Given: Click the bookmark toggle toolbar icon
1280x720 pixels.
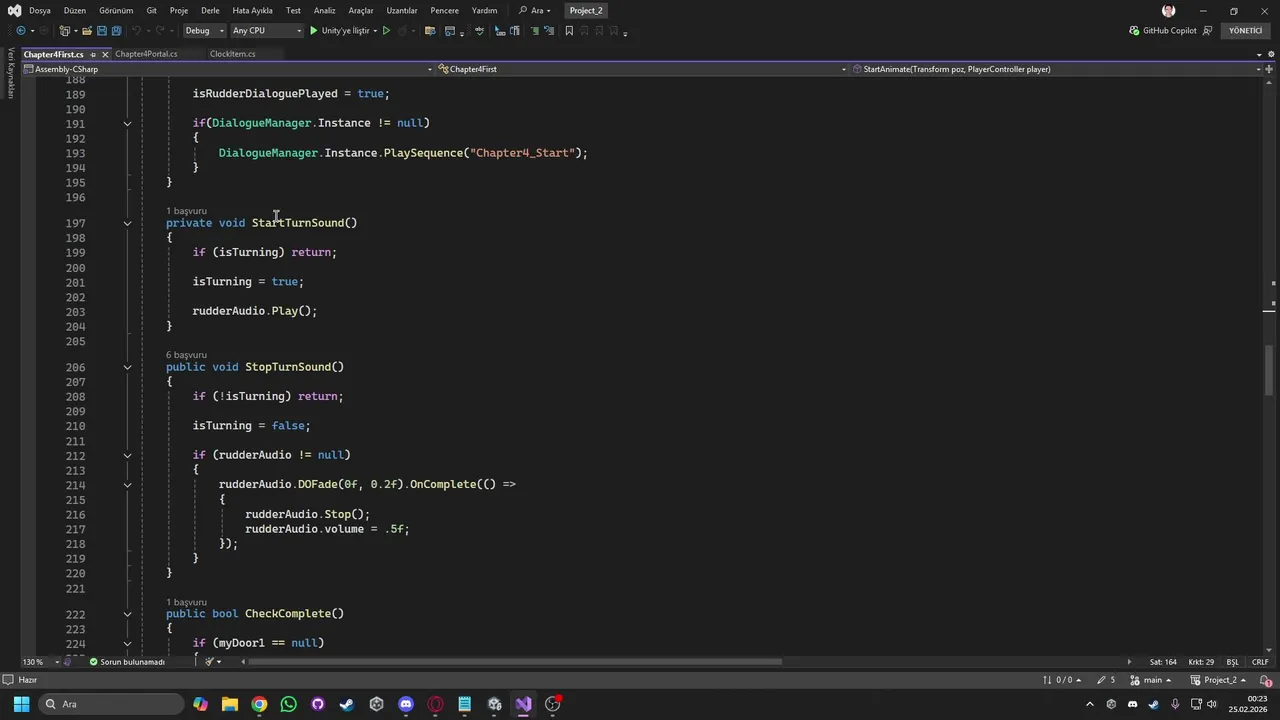Looking at the screenshot, I should [569, 31].
